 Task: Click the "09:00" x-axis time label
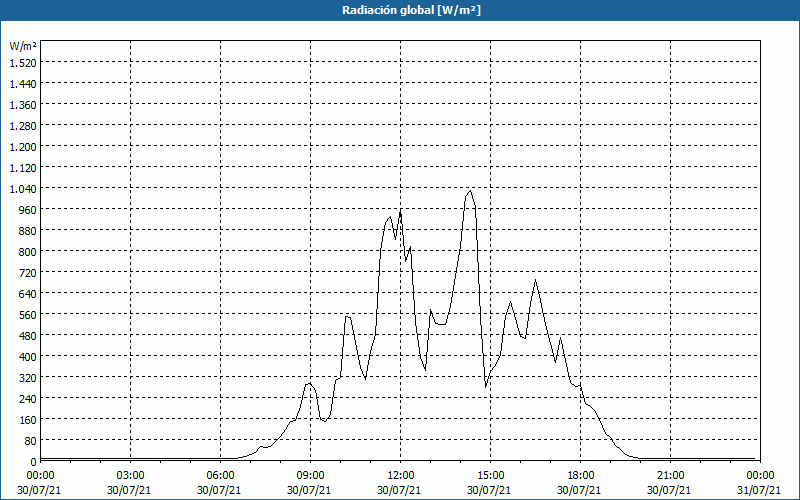[310, 476]
